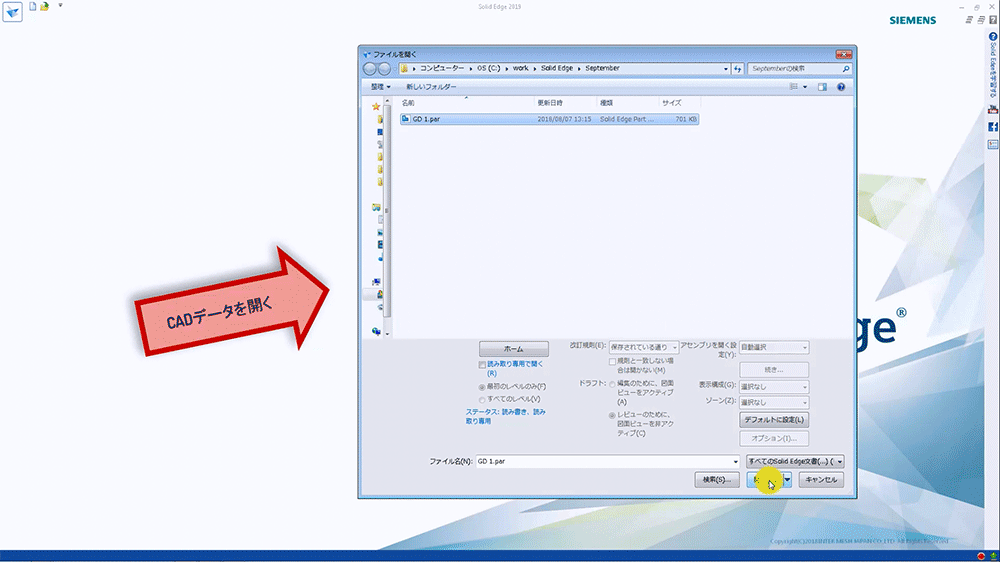The height and width of the screenshot is (562, 1000).
Task: Click デフォルトに設定(L) button
Action: [x=774, y=420]
